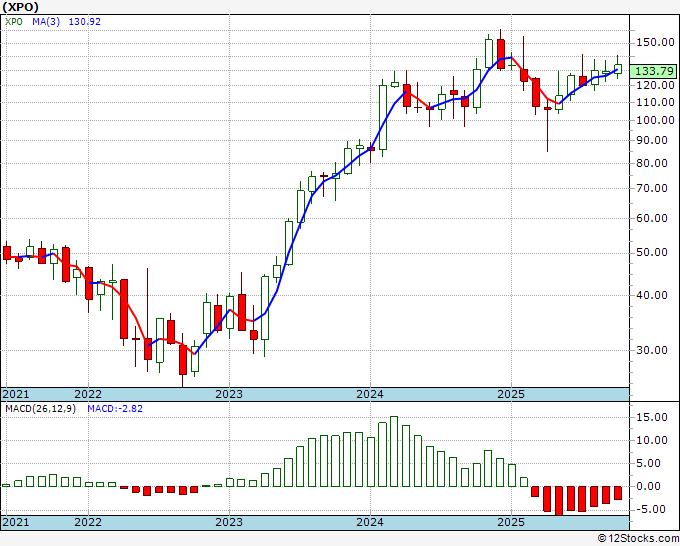This screenshot has width=680, height=546.
Task: Click the (XPO) chart title
Action: point(20,7)
